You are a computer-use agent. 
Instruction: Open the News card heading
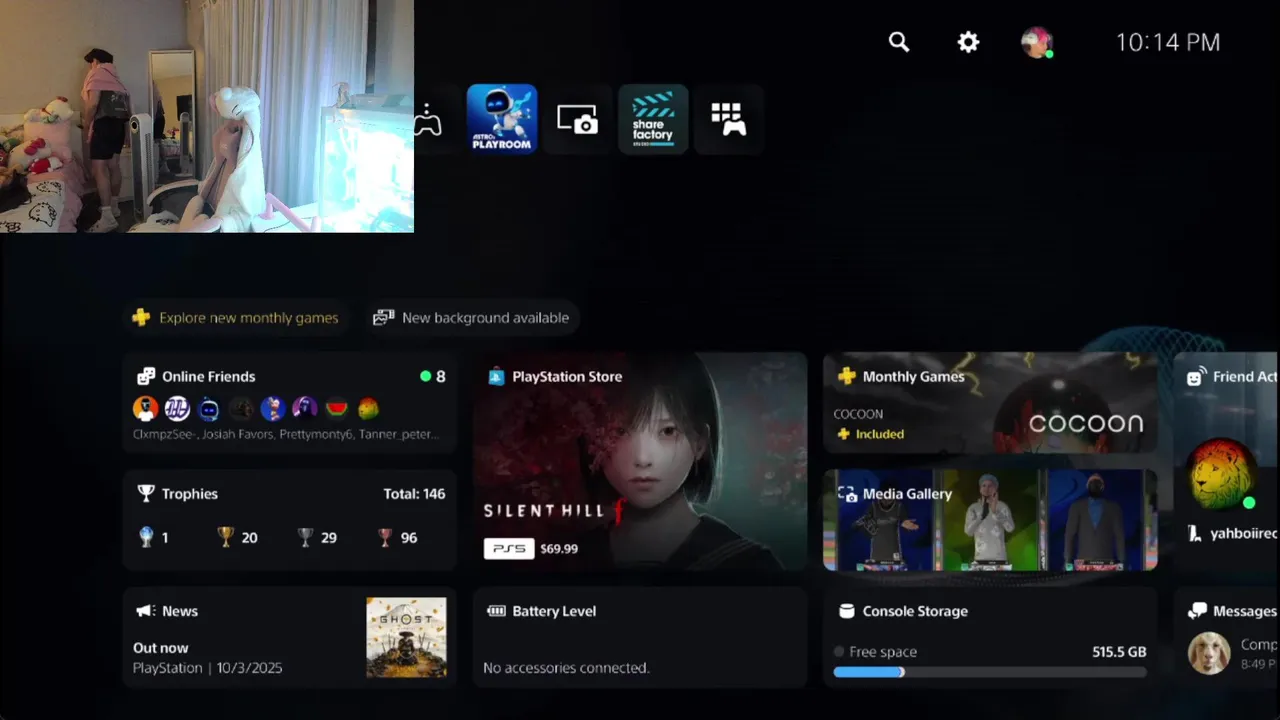(x=180, y=610)
